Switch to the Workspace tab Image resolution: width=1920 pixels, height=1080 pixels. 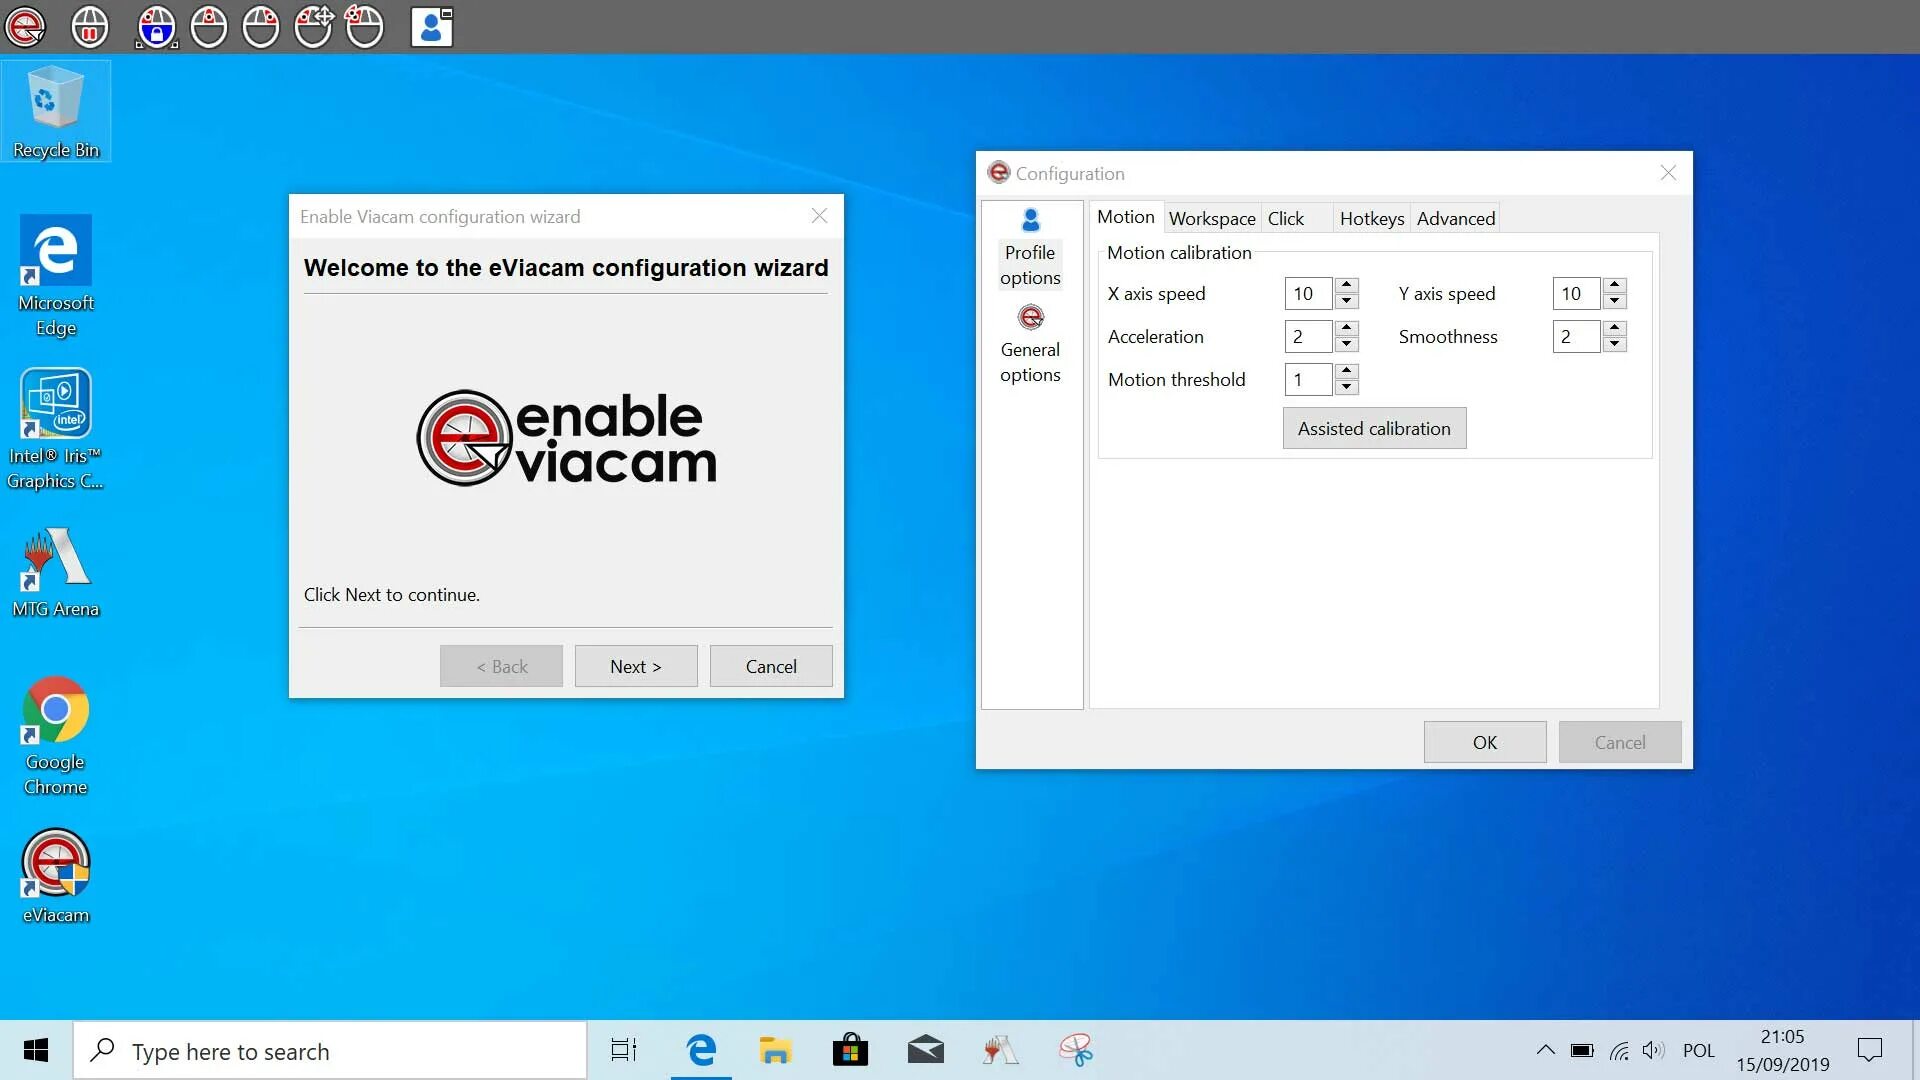[x=1212, y=218]
